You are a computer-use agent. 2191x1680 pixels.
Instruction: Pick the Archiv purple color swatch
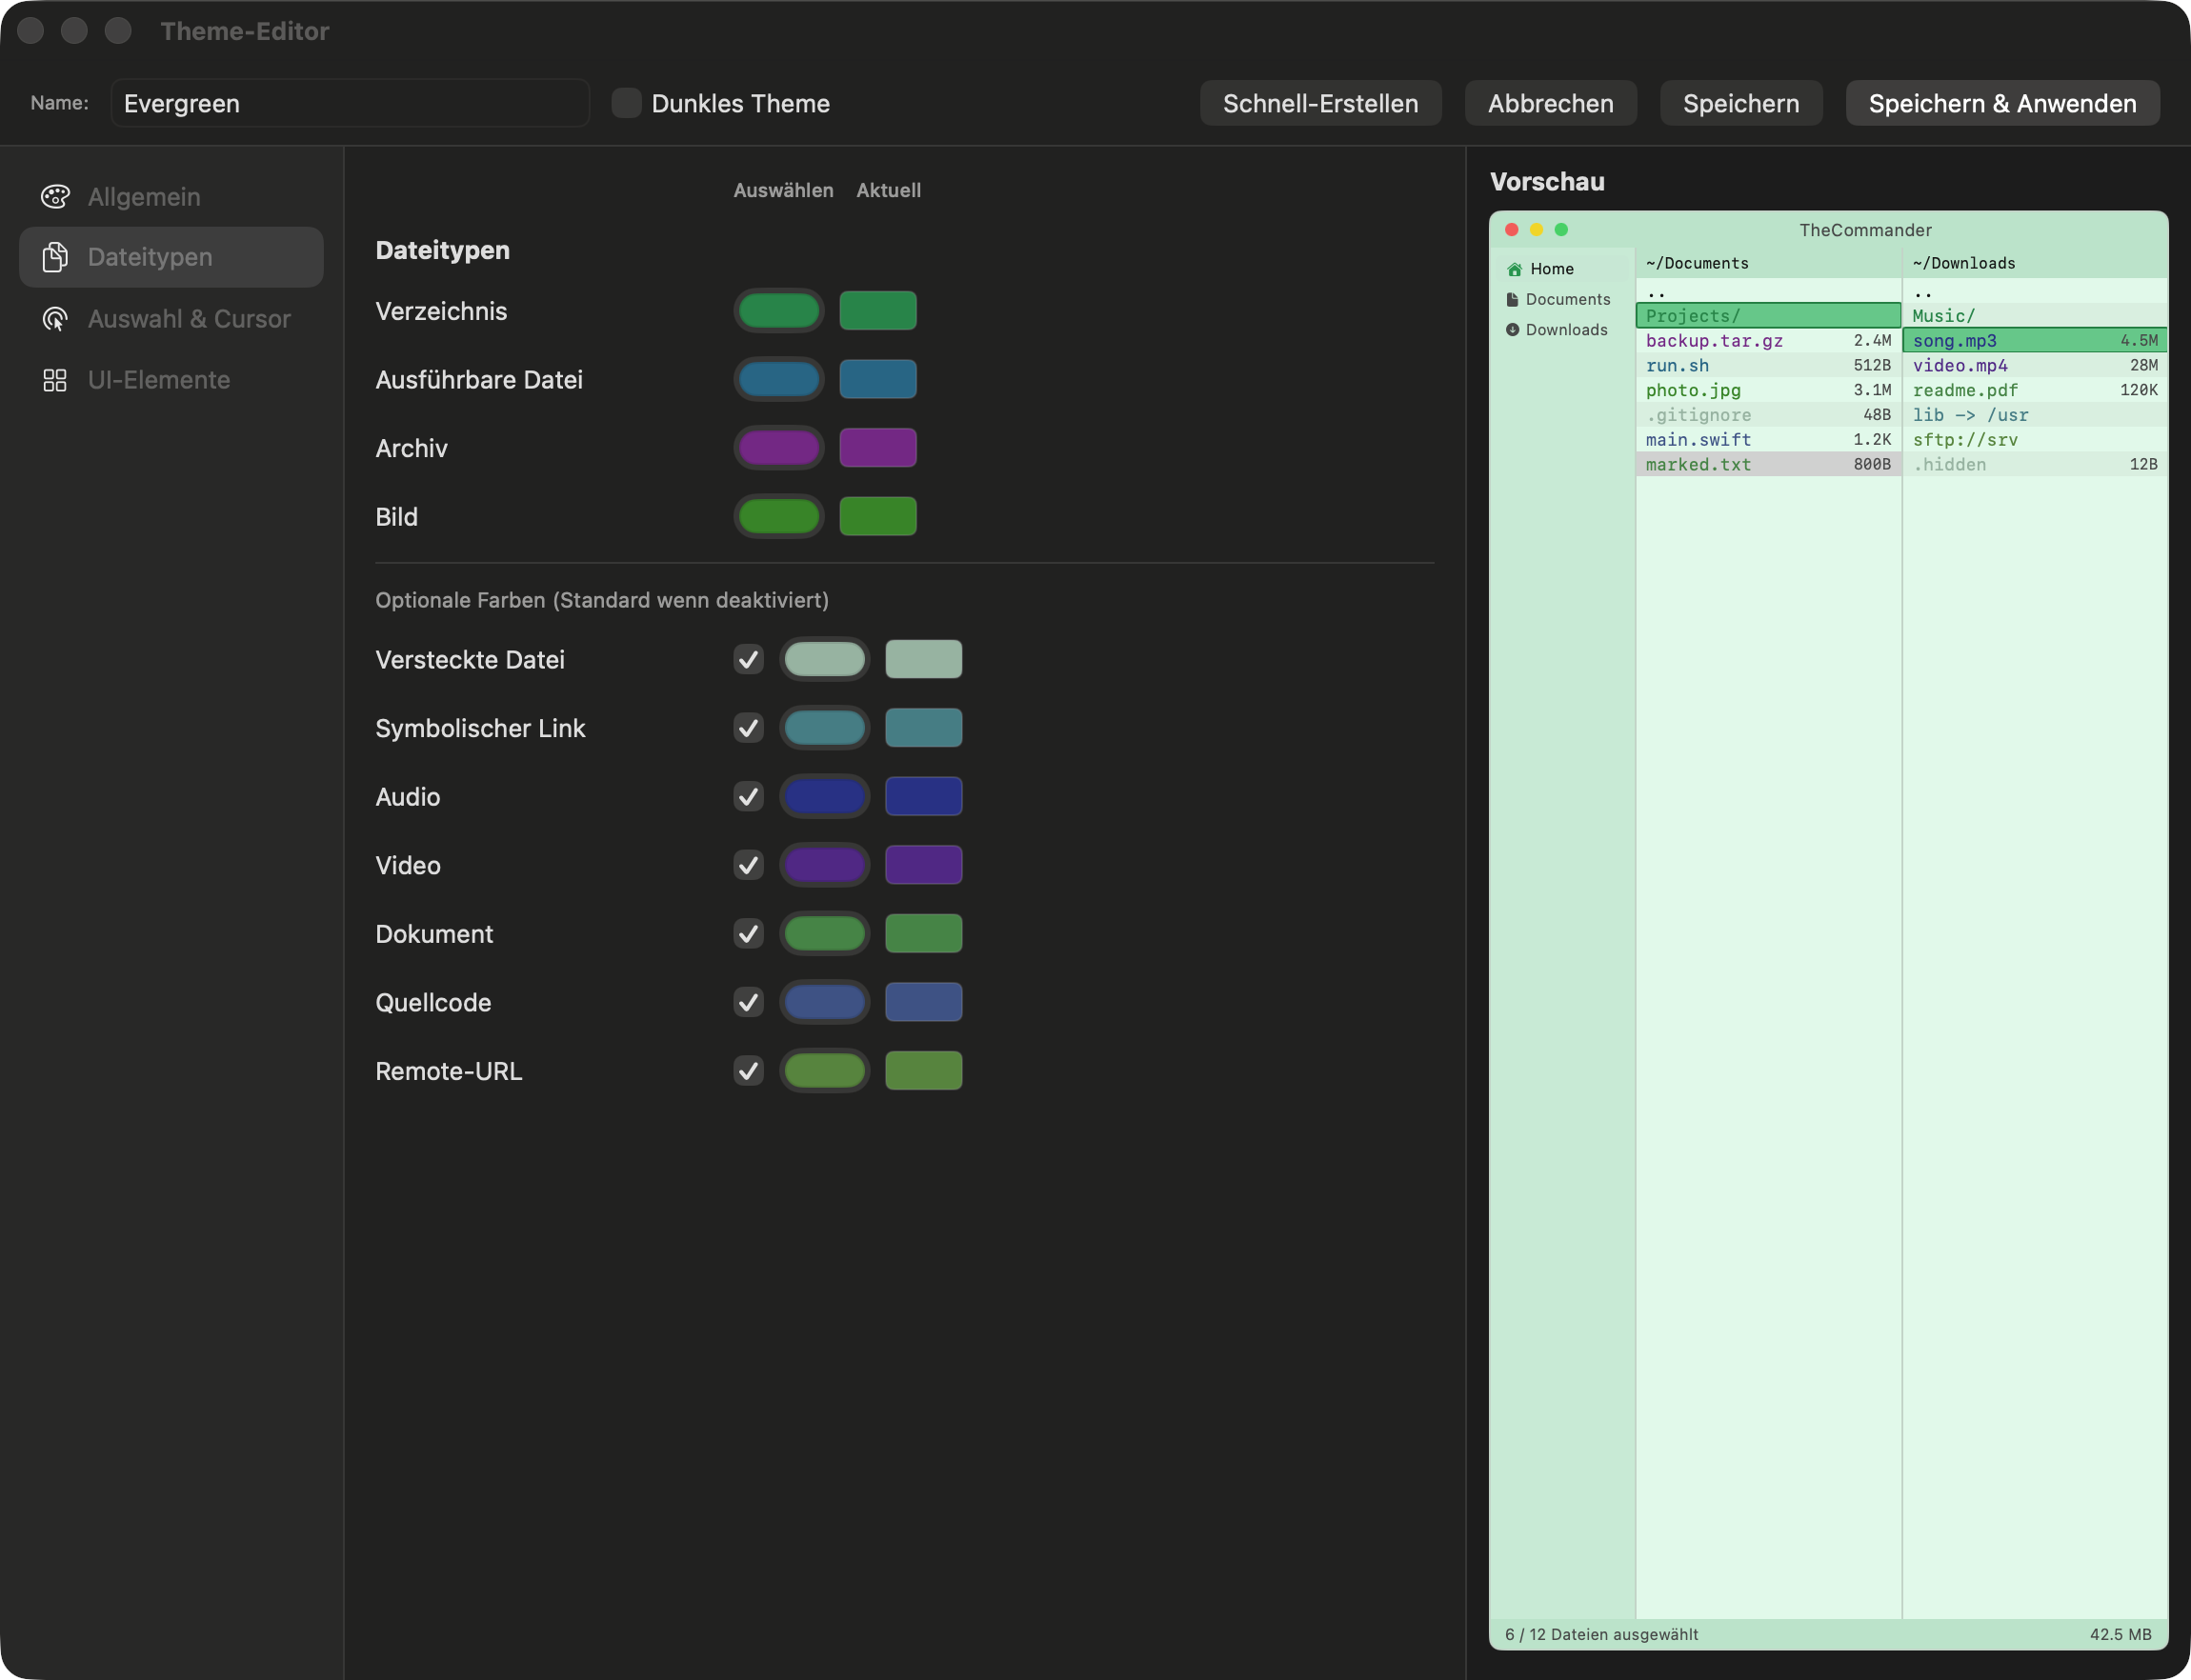point(778,447)
